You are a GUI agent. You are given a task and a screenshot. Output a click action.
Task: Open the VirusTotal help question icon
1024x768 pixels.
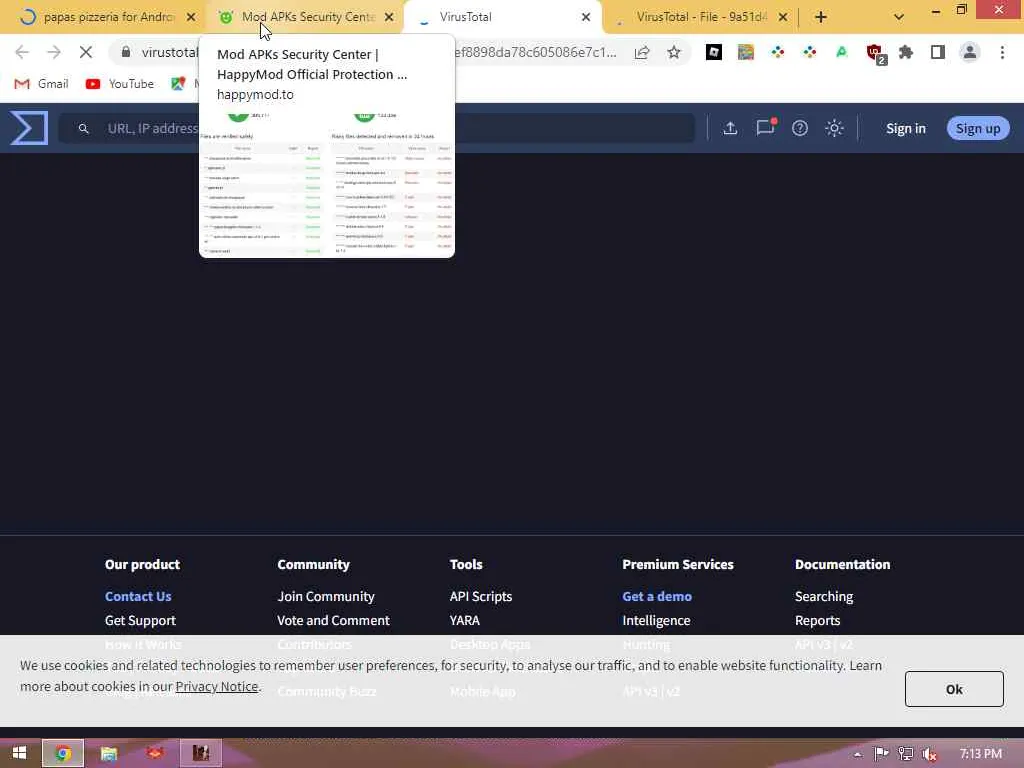[x=799, y=128]
